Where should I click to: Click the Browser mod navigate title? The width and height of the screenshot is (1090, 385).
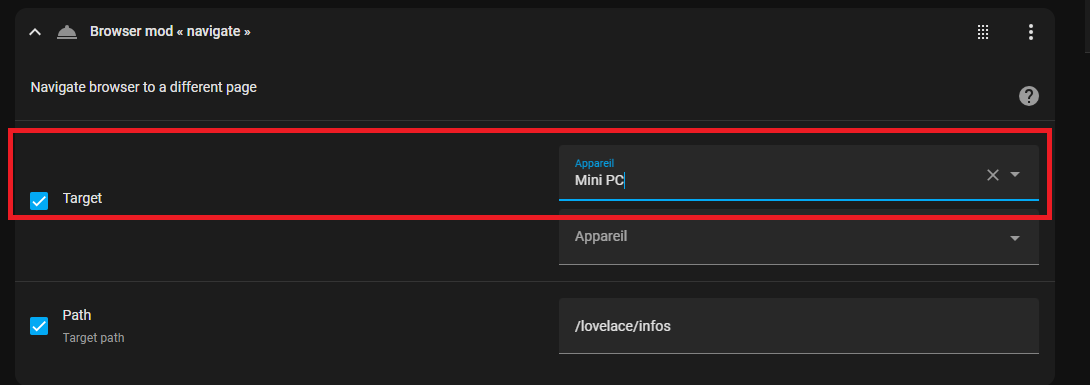tap(170, 32)
